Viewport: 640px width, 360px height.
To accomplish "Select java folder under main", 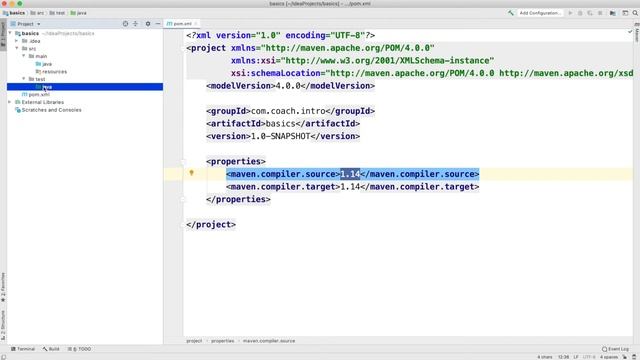I will click(44, 64).
